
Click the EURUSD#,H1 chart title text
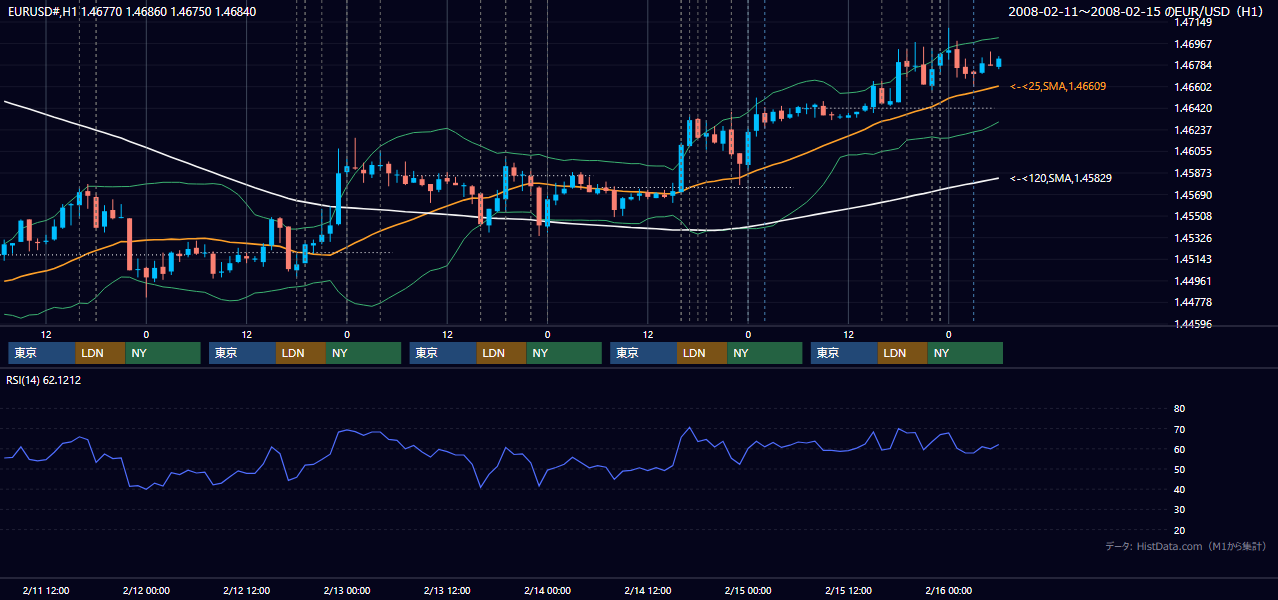130,11
